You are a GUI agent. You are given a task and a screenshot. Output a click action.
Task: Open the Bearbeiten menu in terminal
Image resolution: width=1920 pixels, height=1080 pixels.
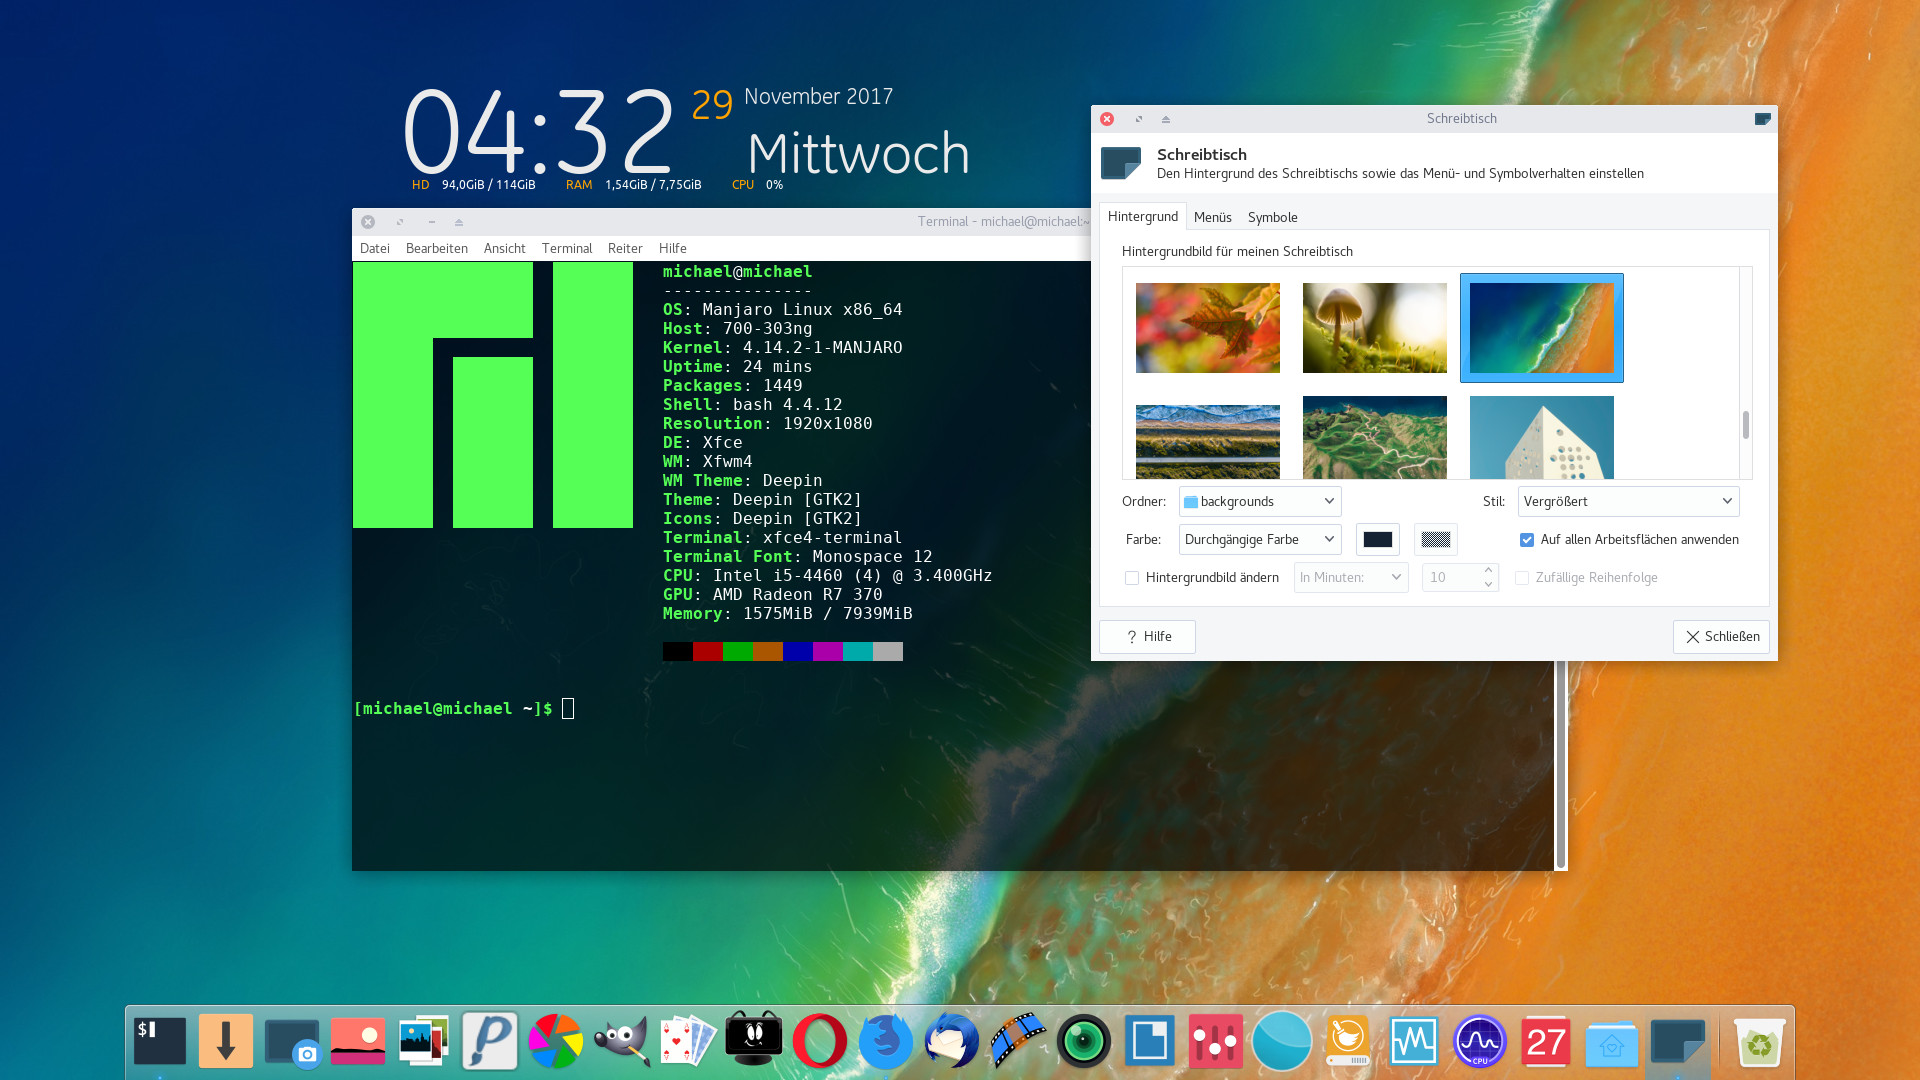coord(436,248)
